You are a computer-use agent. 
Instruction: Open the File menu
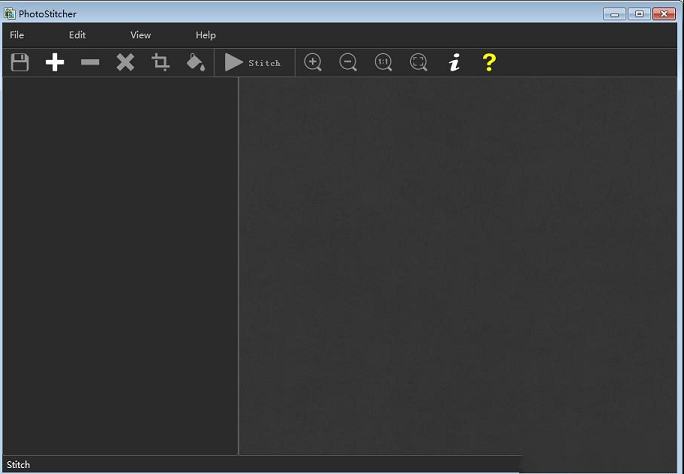[17, 35]
